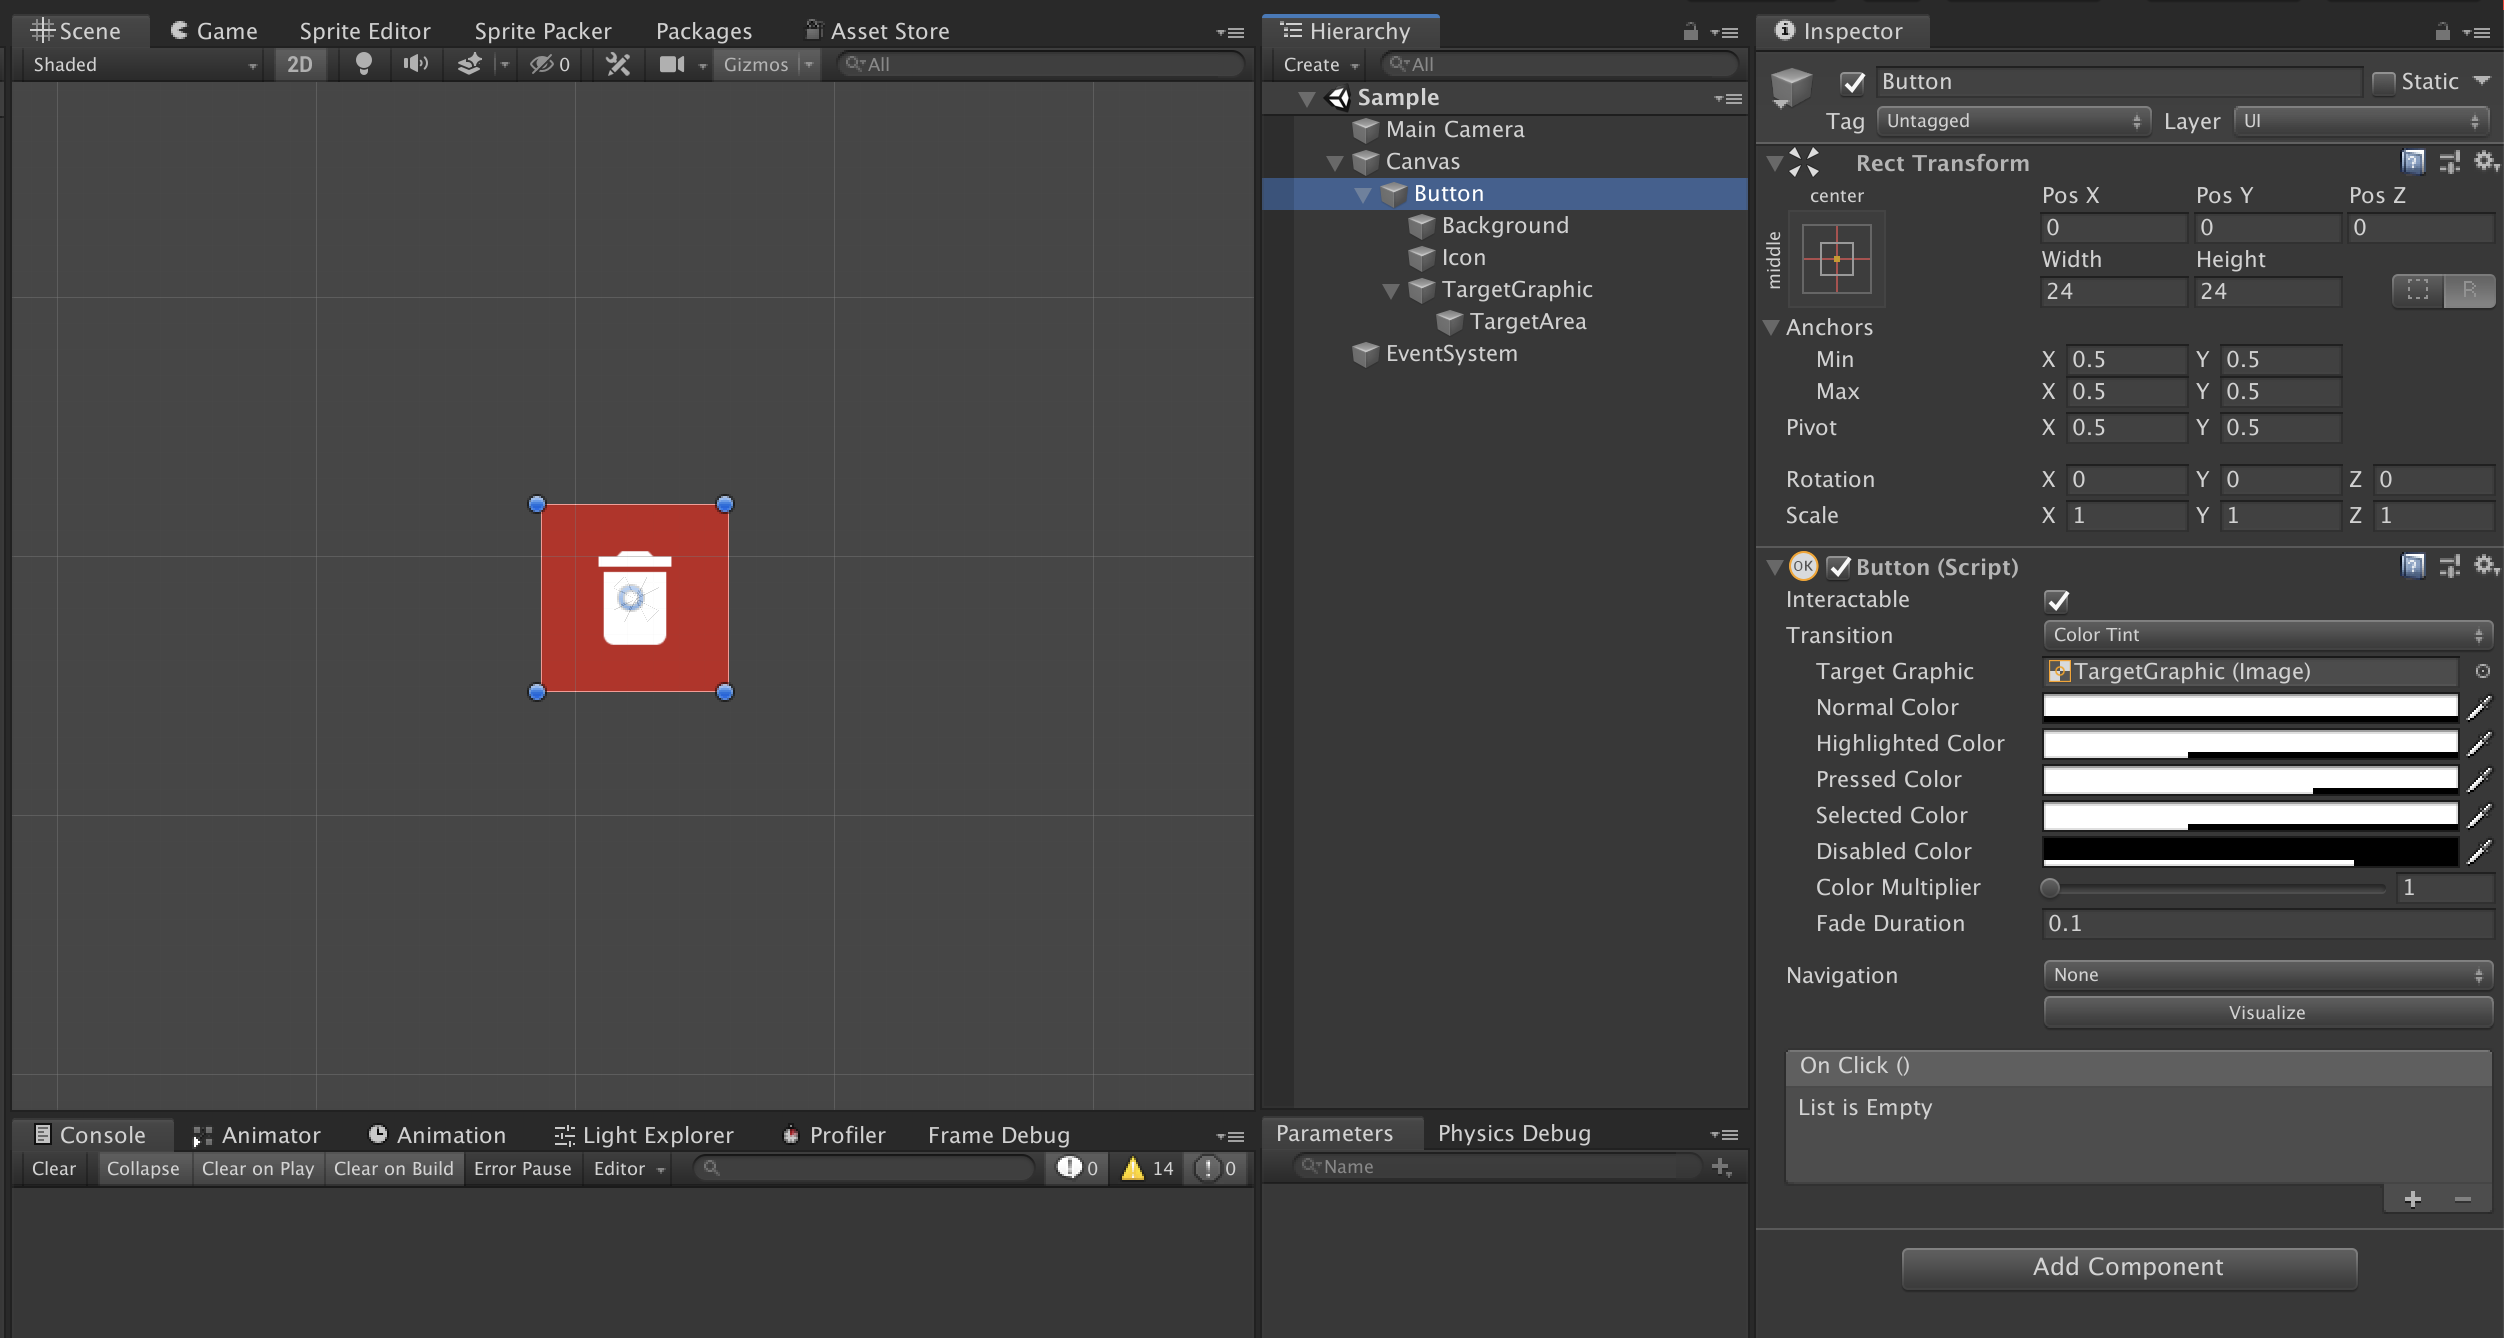
Task: Click the anchor presets square icon
Action: [1837, 259]
